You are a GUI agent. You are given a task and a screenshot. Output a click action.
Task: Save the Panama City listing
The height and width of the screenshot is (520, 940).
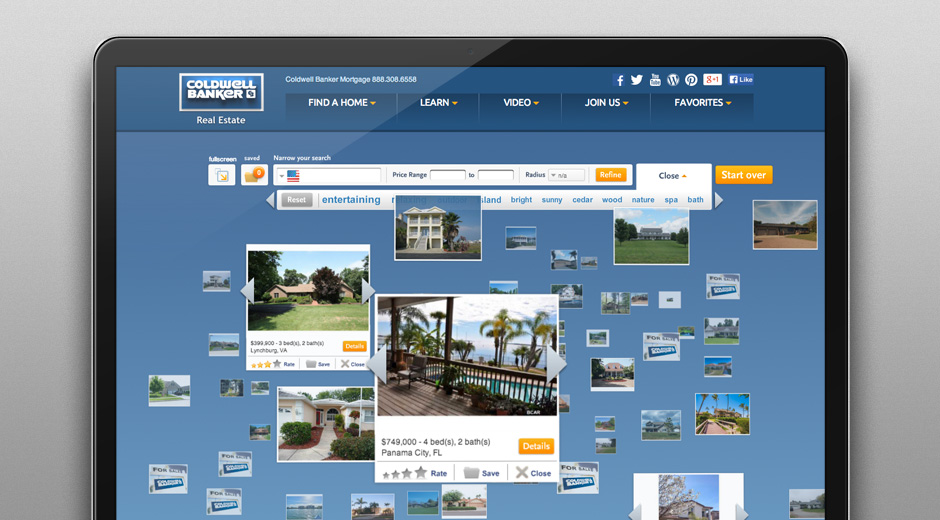pyautogui.click(x=482, y=473)
